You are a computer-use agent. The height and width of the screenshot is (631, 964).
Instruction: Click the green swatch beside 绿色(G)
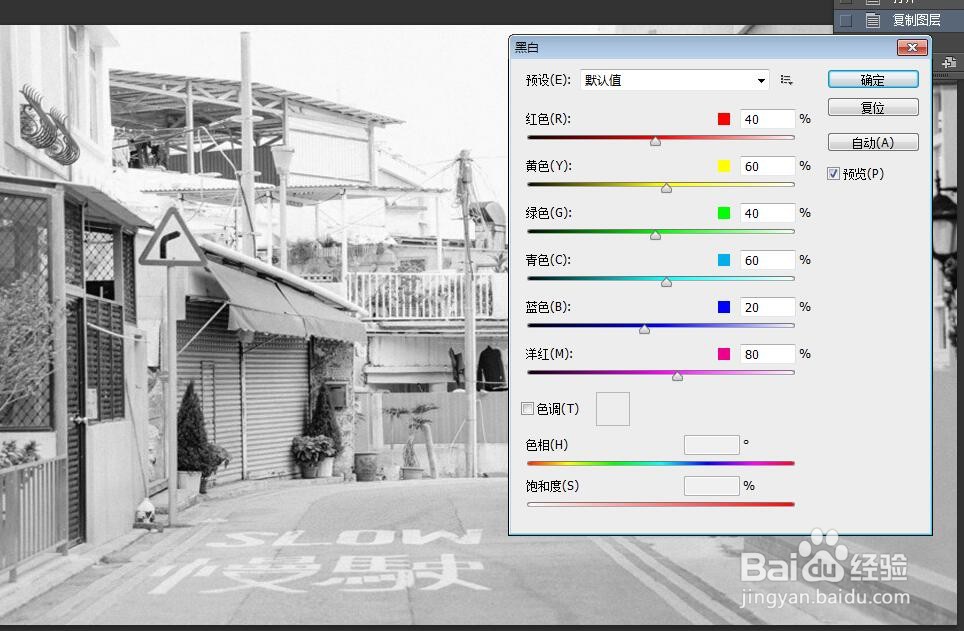724,212
